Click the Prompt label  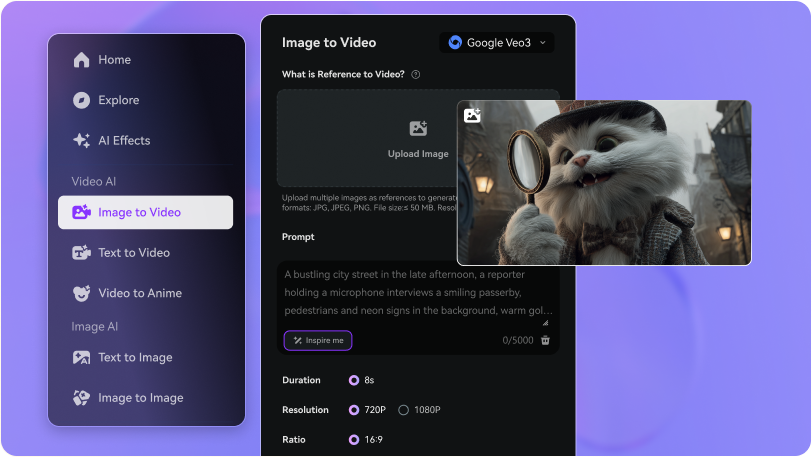pos(298,237)
